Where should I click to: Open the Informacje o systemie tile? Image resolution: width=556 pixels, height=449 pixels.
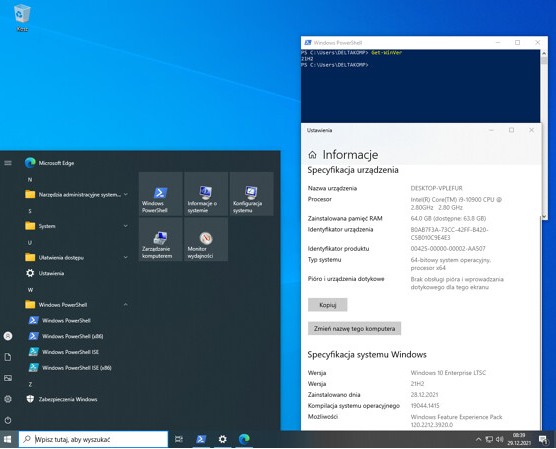(x=206, y=194)
